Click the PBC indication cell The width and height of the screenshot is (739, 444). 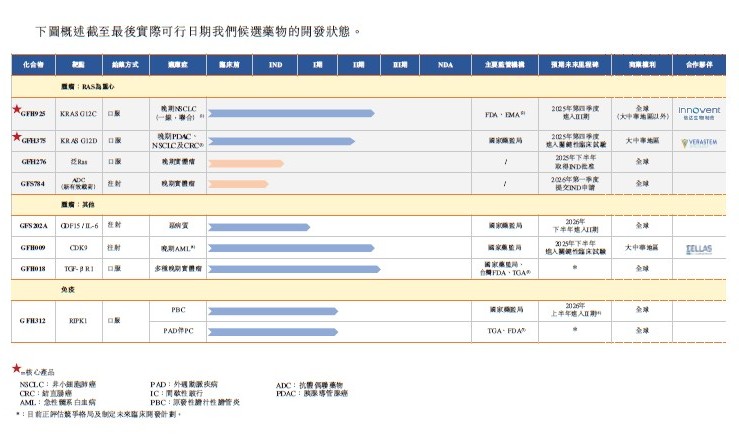tap(178, 310)
